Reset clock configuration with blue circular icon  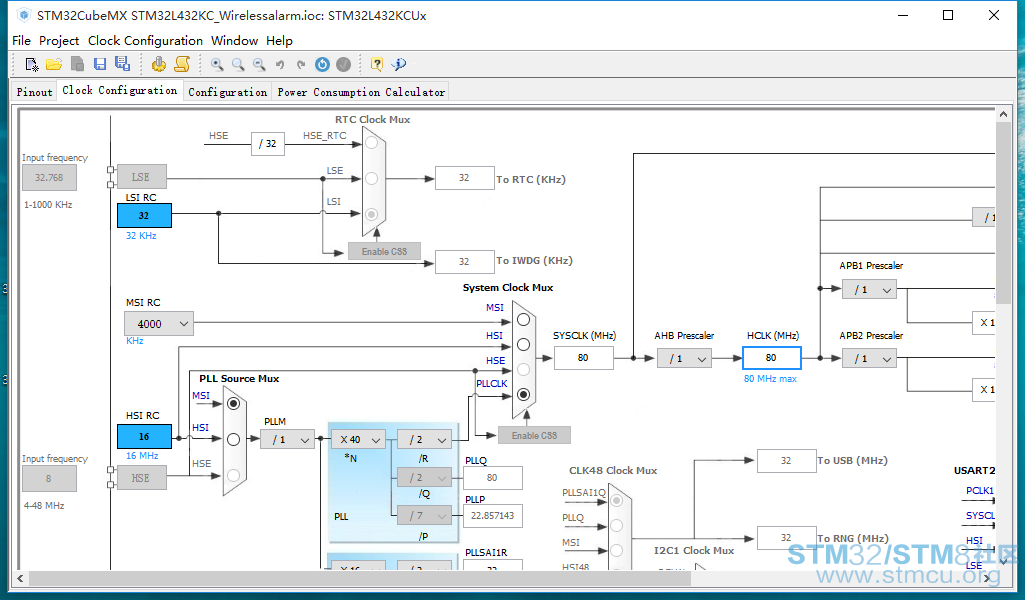point(322,64)
